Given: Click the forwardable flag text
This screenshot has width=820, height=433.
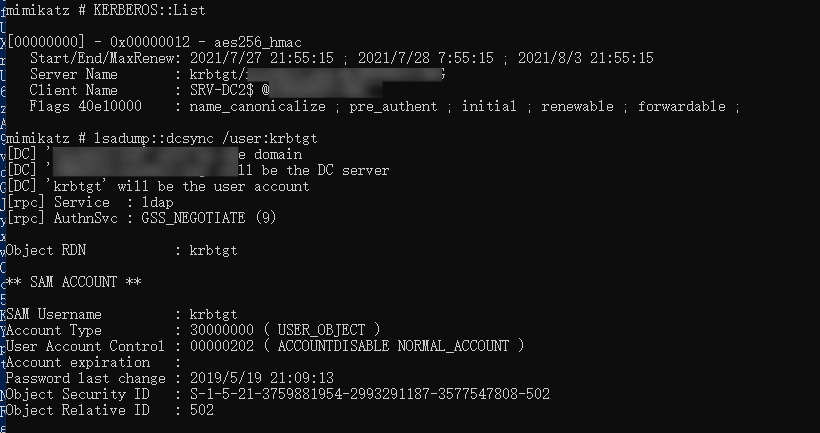Looking at the screenshot, I should (x=681, y=107).
